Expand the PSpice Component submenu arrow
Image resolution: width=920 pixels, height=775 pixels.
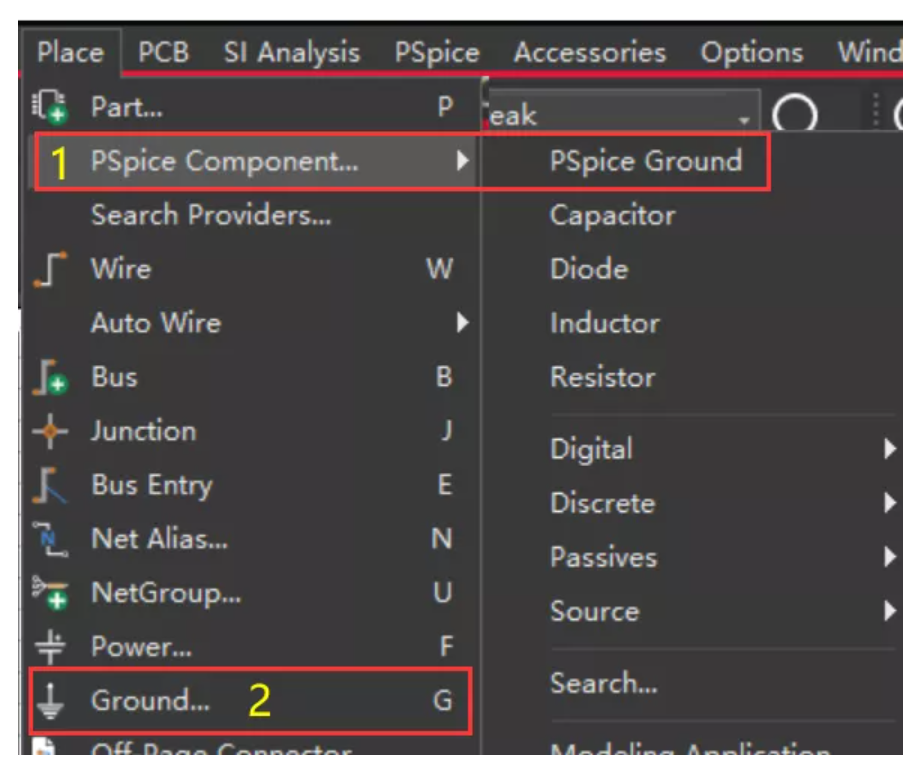(x=462, y=160)
